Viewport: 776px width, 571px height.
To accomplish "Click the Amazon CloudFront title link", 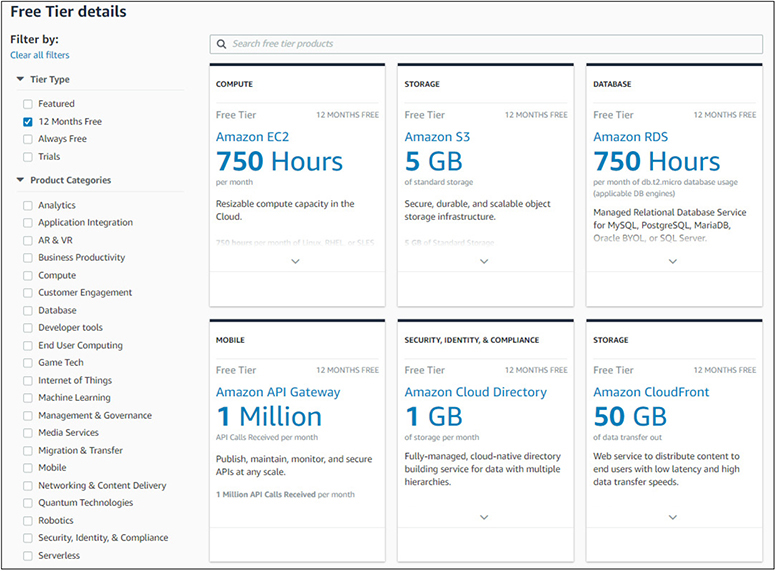I will pos(650,392).
